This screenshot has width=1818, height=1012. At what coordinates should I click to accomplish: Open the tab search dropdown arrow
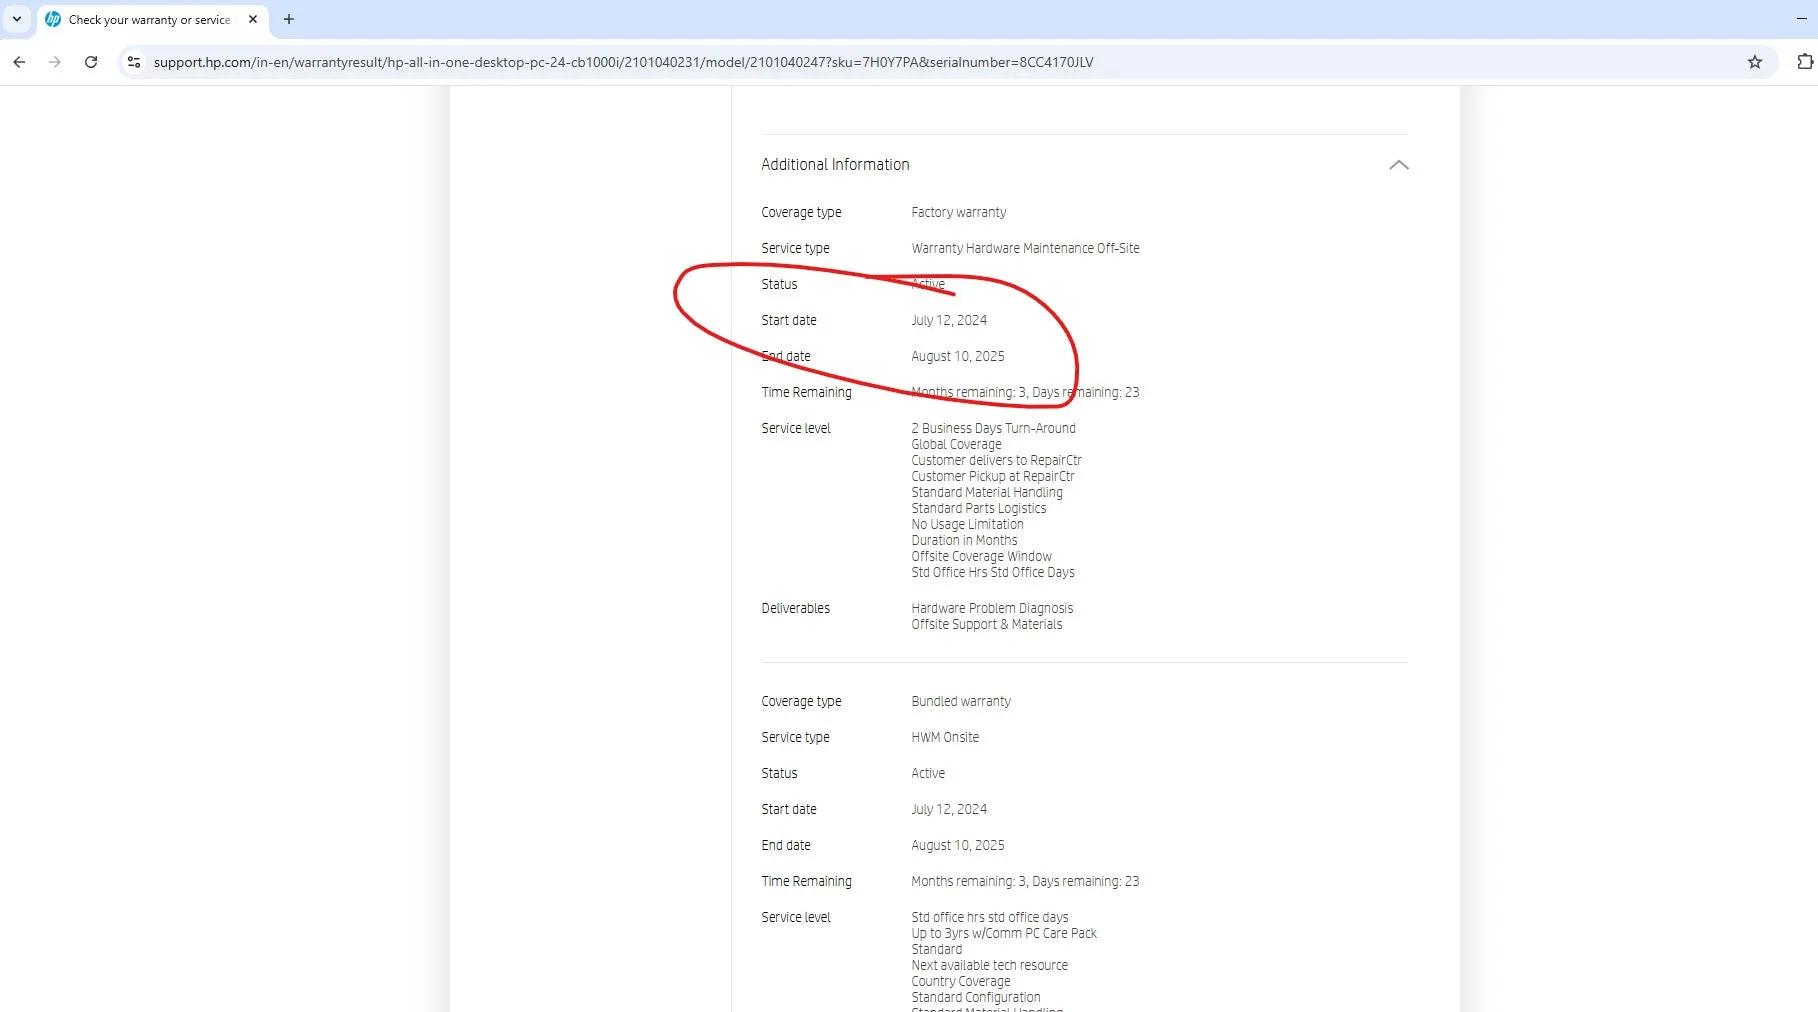point(17,19)
